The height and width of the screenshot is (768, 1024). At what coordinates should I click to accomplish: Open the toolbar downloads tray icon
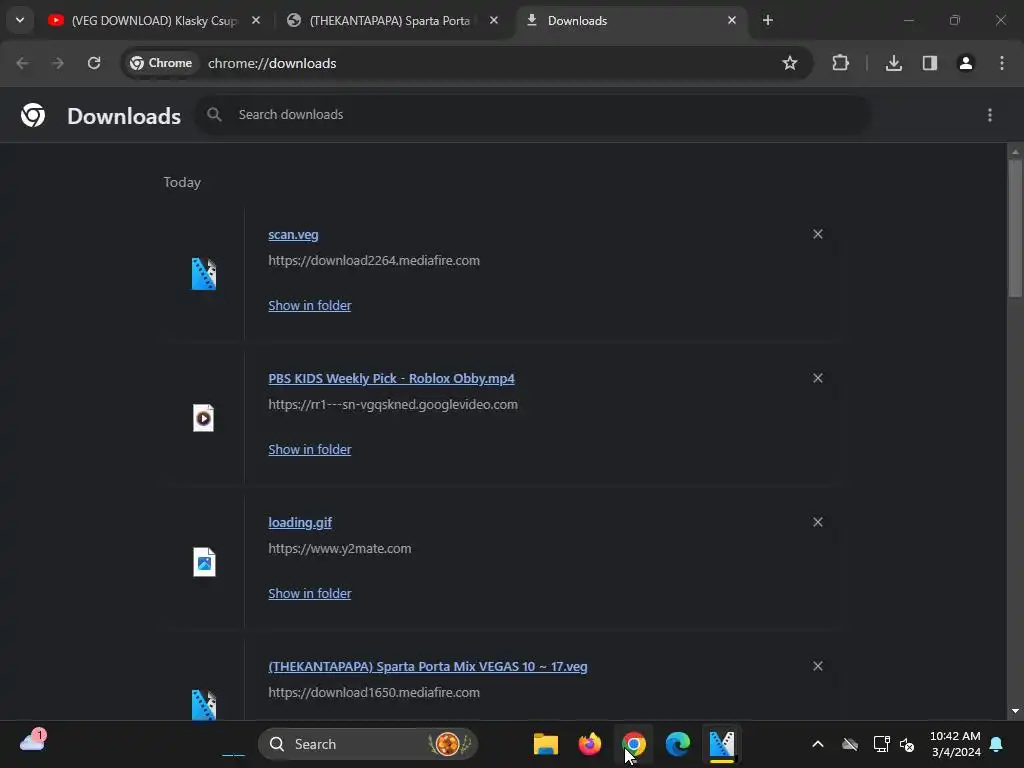(x=894, y=63)
